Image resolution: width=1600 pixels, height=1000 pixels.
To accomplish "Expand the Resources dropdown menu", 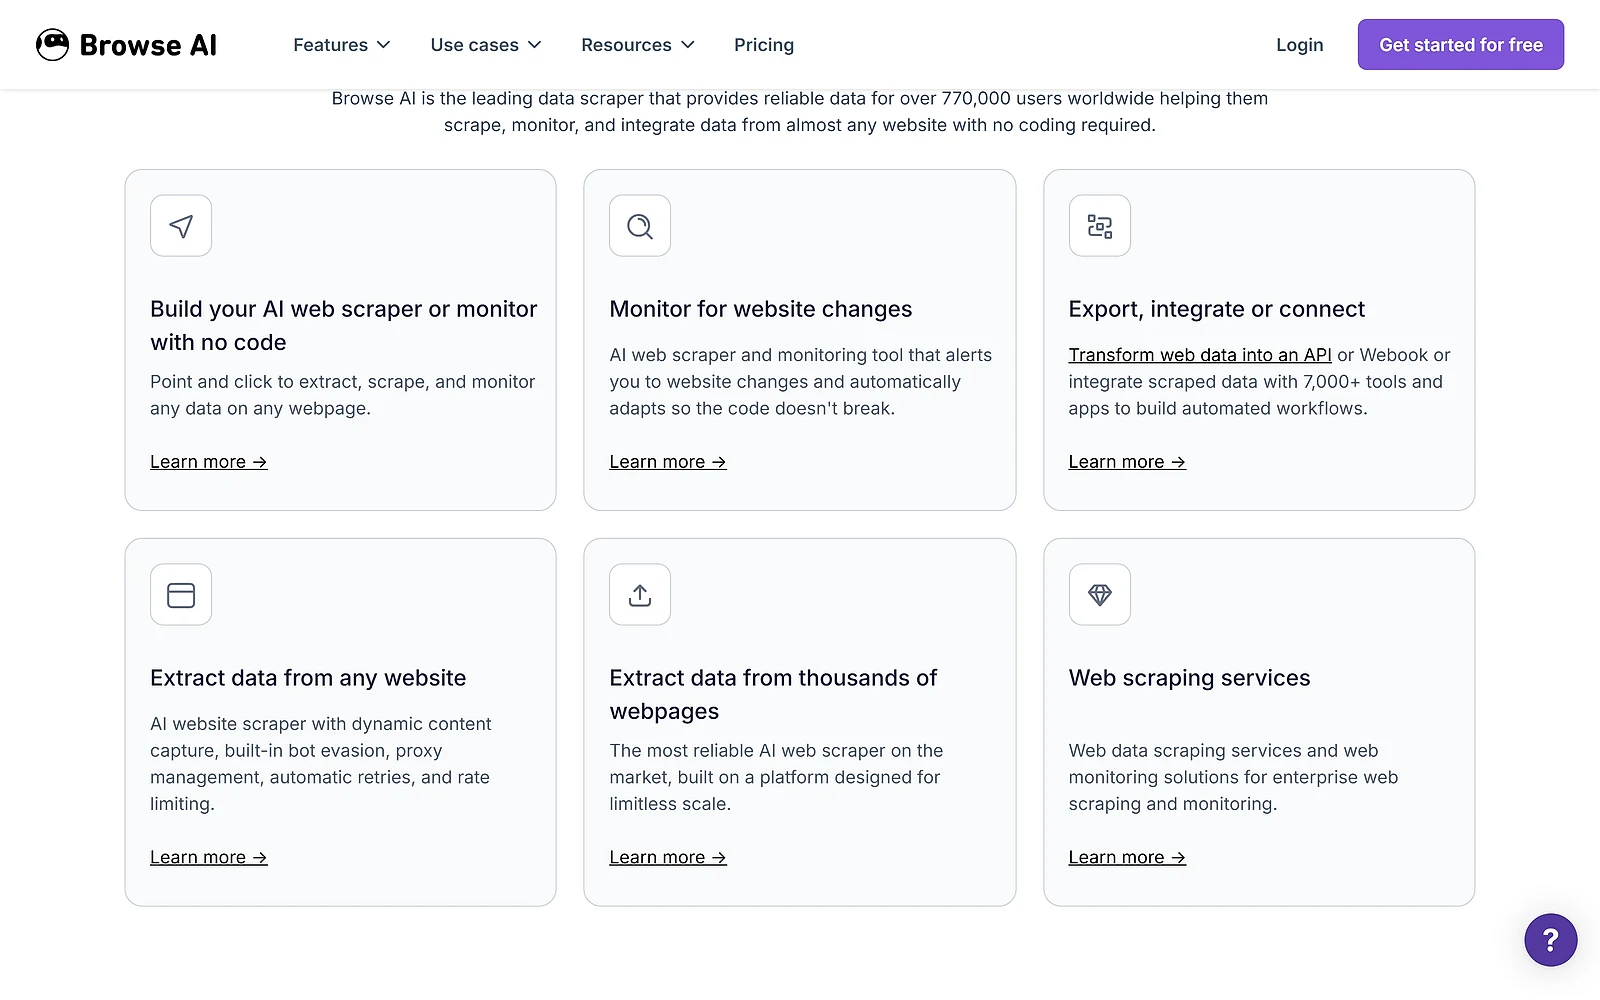I will [x=638, y=45].
